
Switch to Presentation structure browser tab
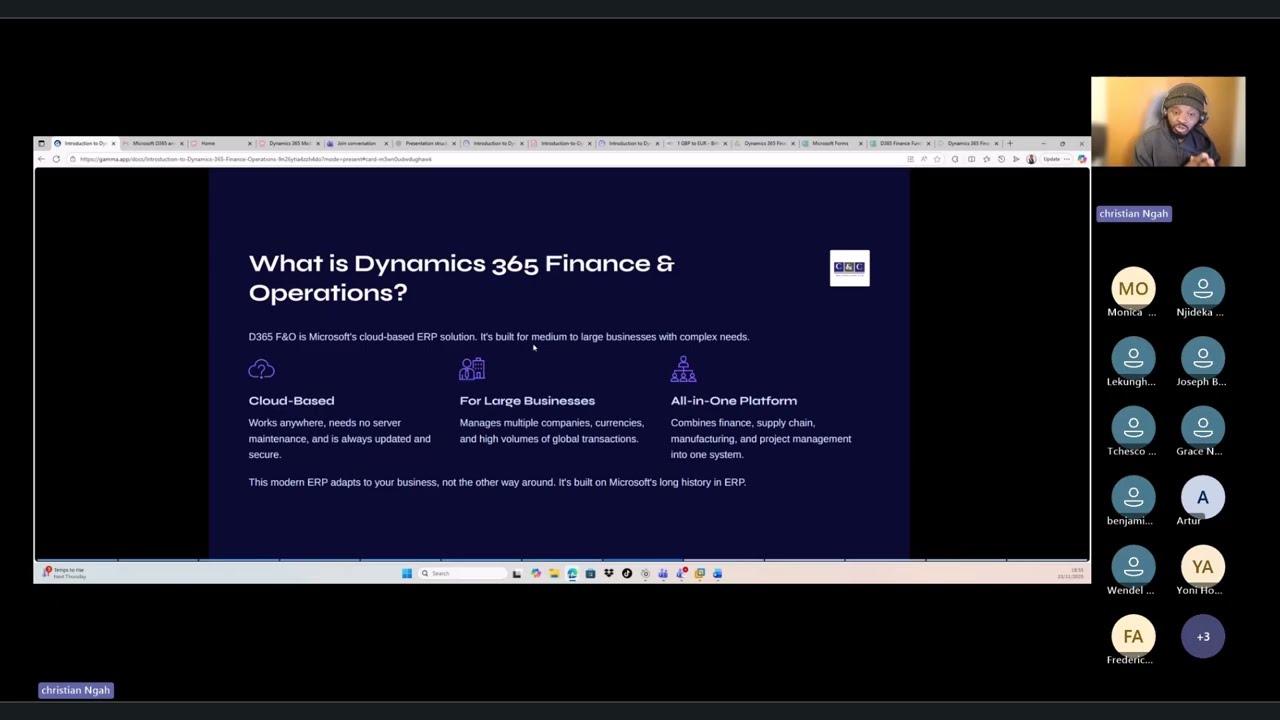[x=424, y=143]
